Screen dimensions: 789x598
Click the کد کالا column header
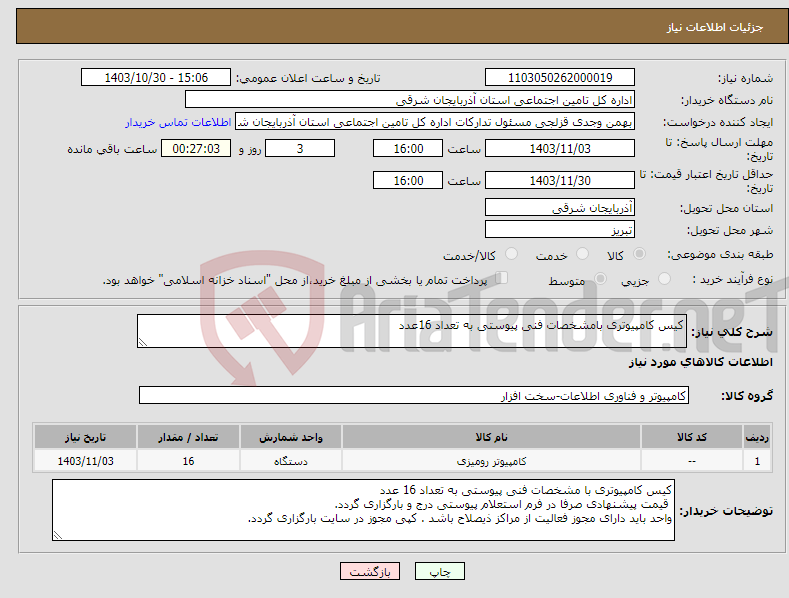click(692, 437)
